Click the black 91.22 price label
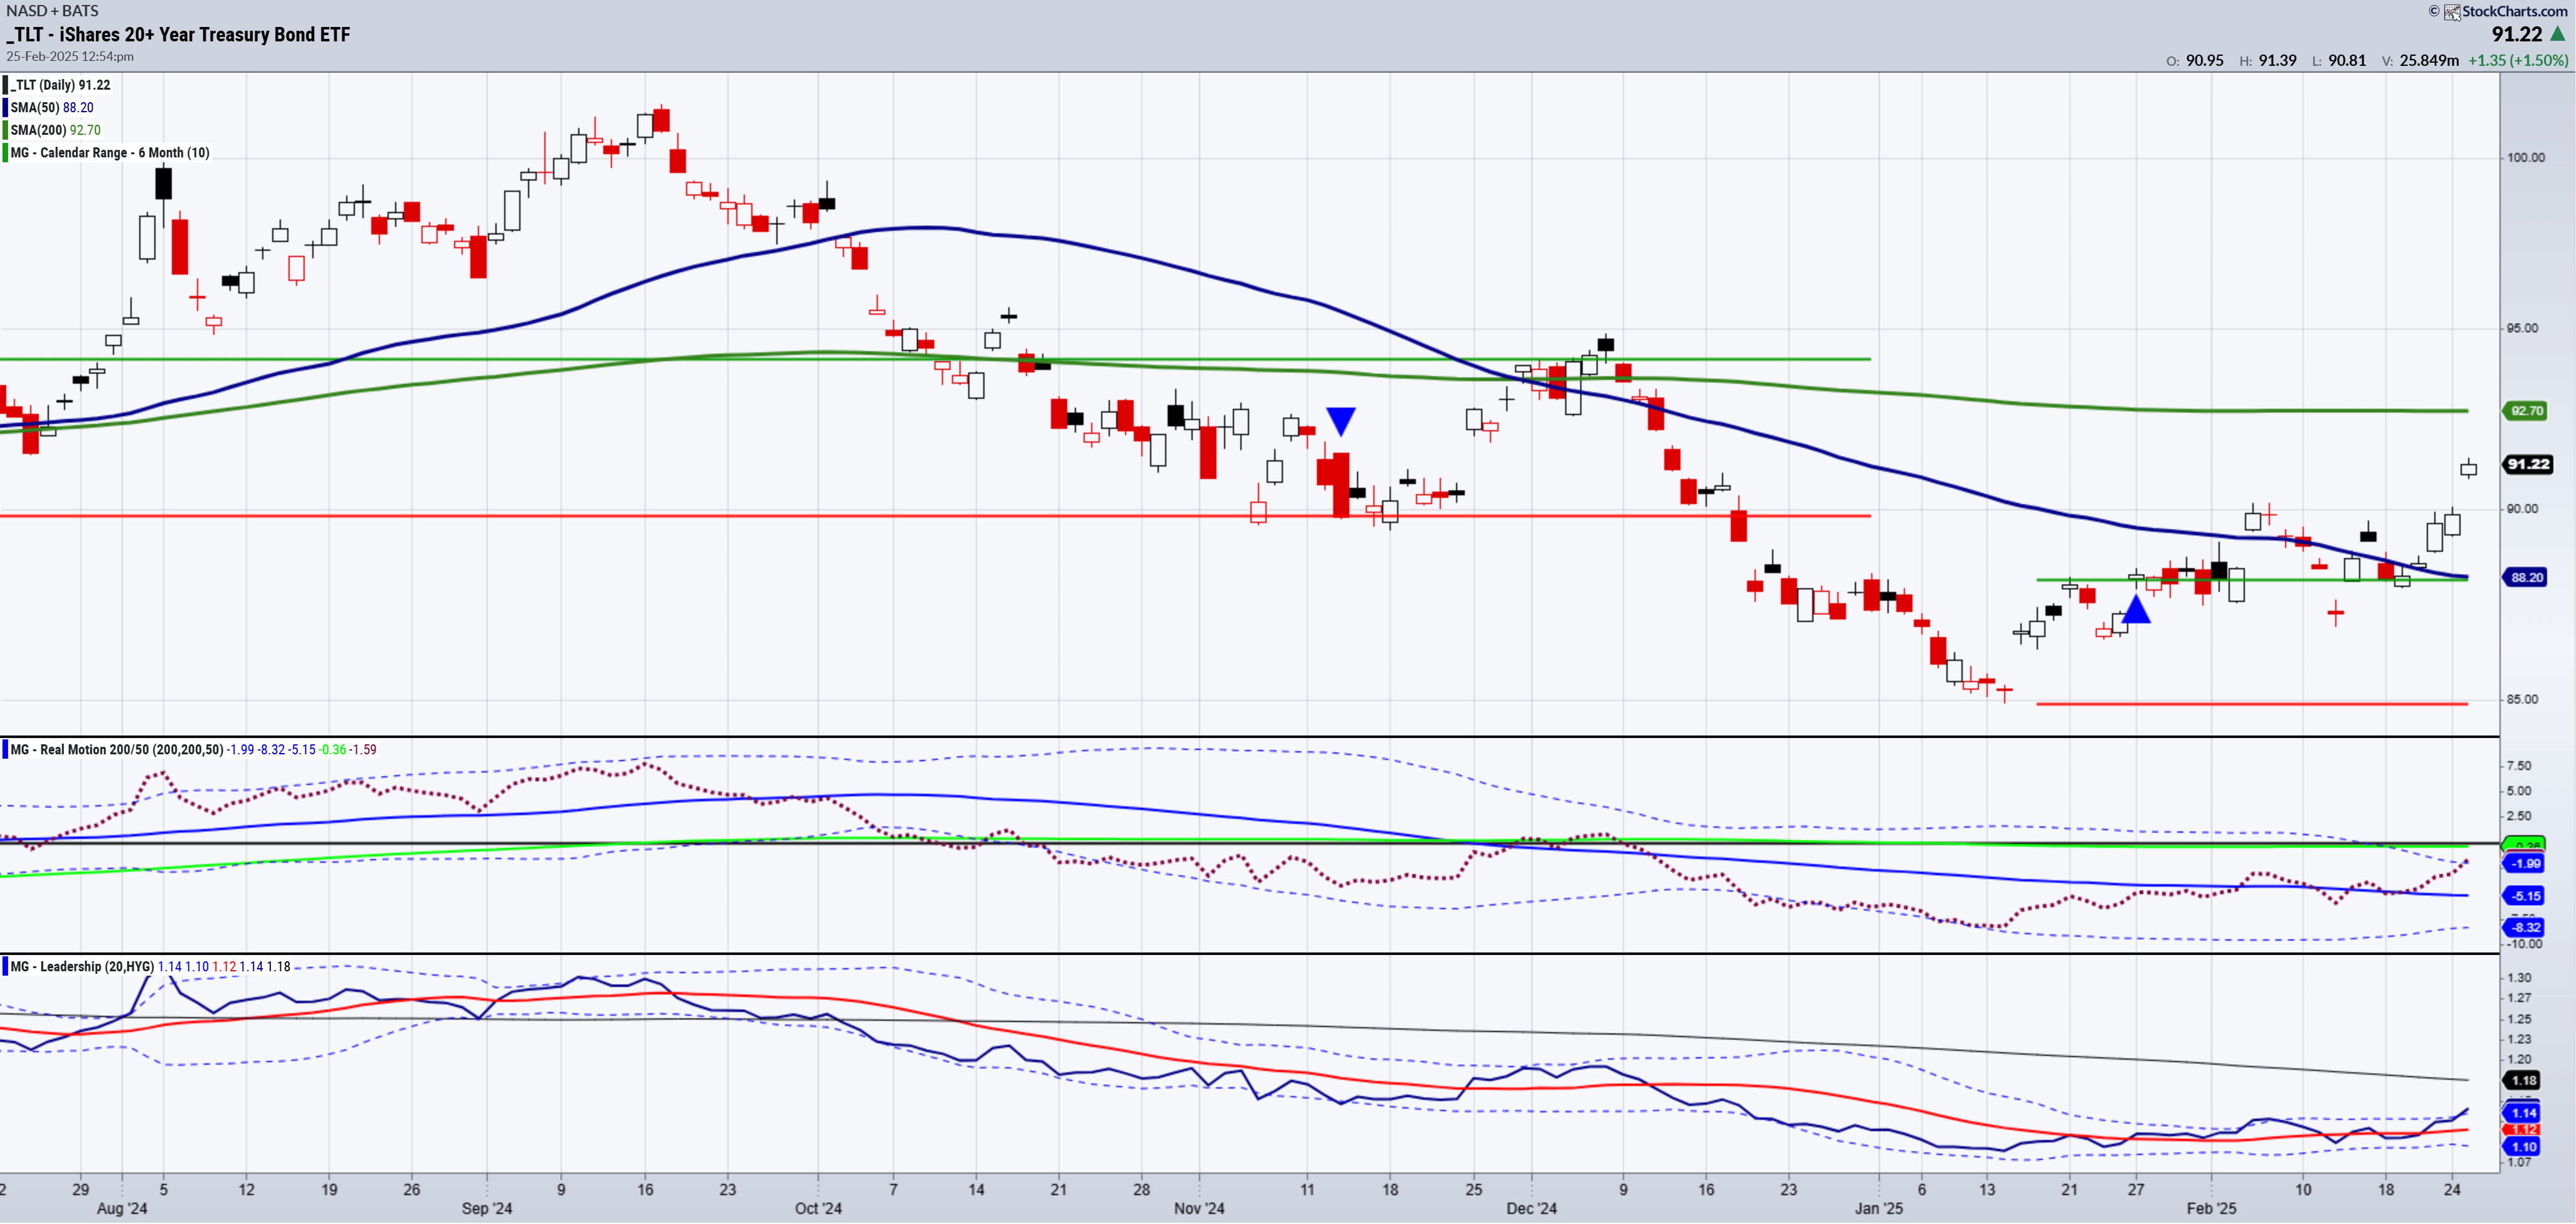Viewport: 2576px width, 1224px height. click(x=2528, y=464)
